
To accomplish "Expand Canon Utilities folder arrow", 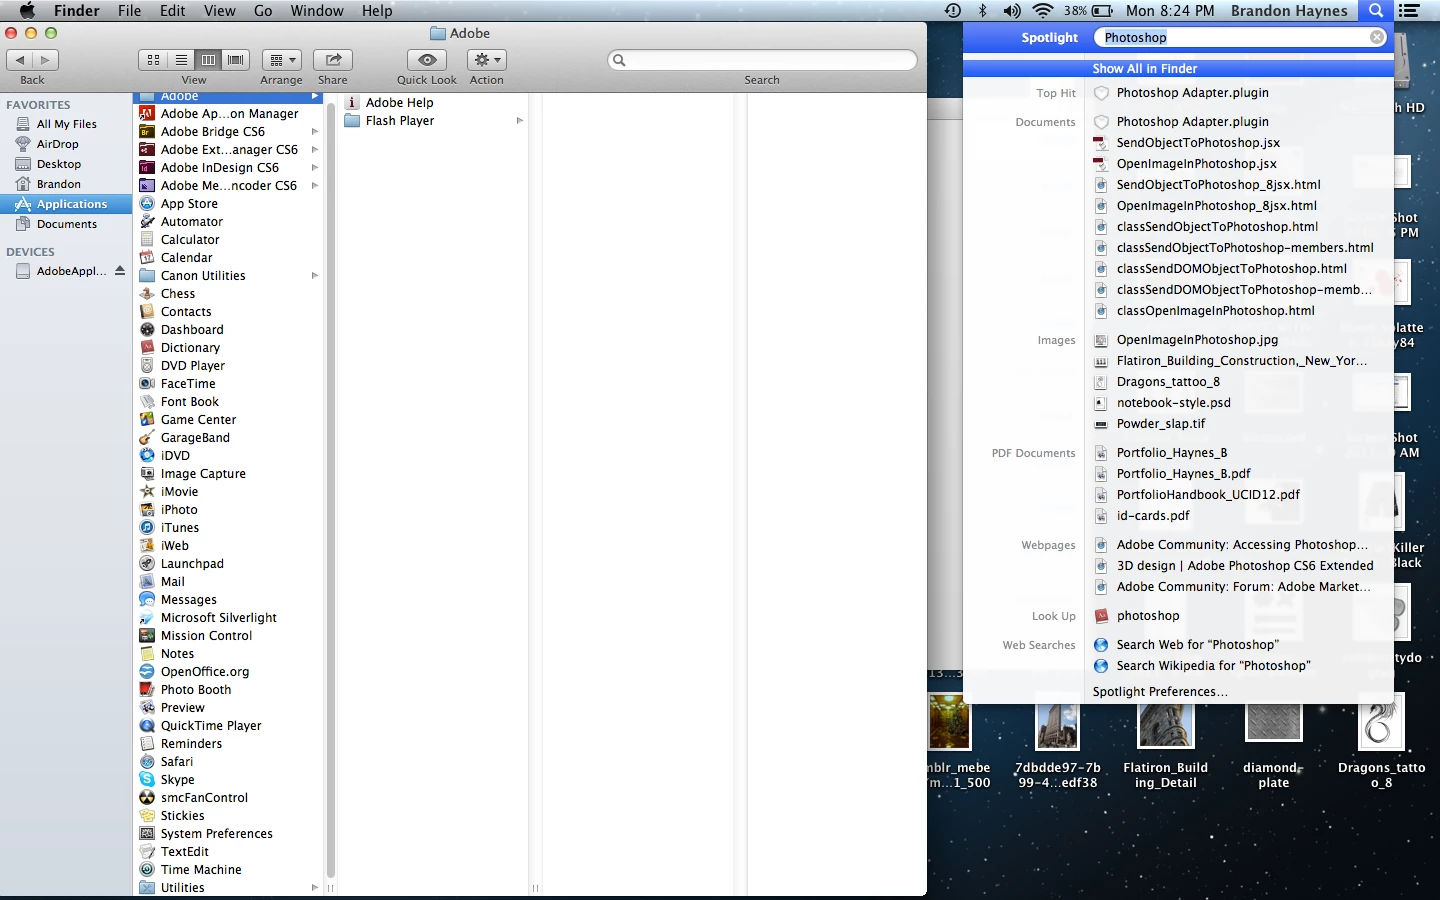I will point(315,275).
